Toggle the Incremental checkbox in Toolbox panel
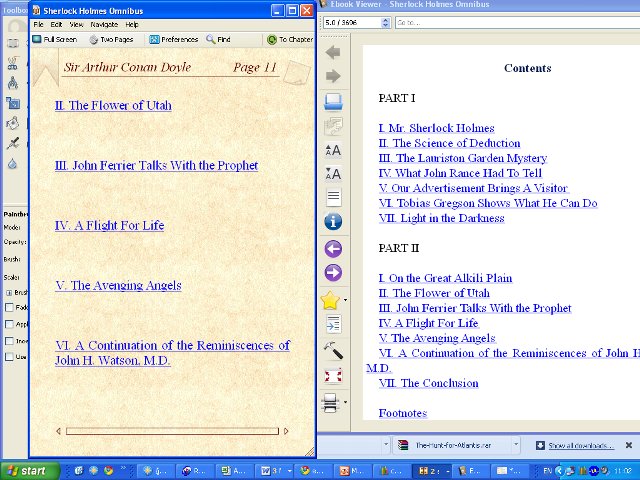This screenshot has width=640, height=480. 9,341
